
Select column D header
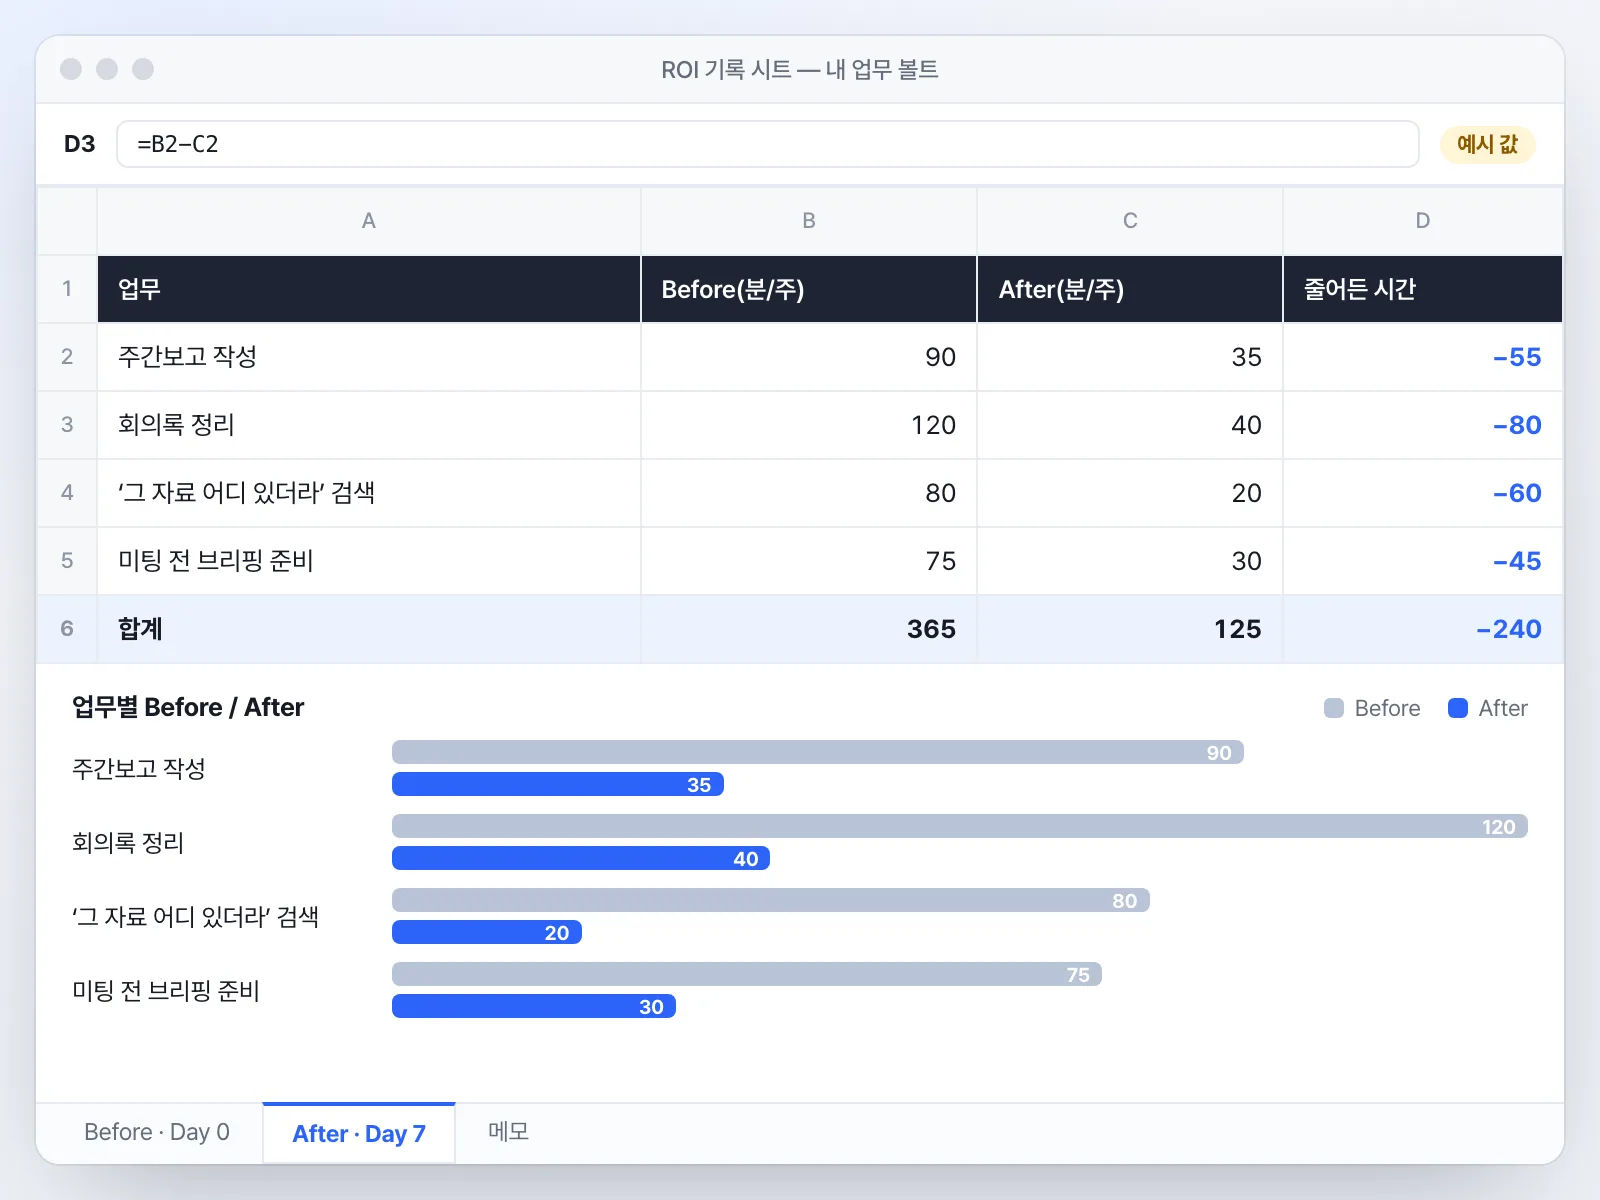pyautogui.click(x=1423, y=221)
